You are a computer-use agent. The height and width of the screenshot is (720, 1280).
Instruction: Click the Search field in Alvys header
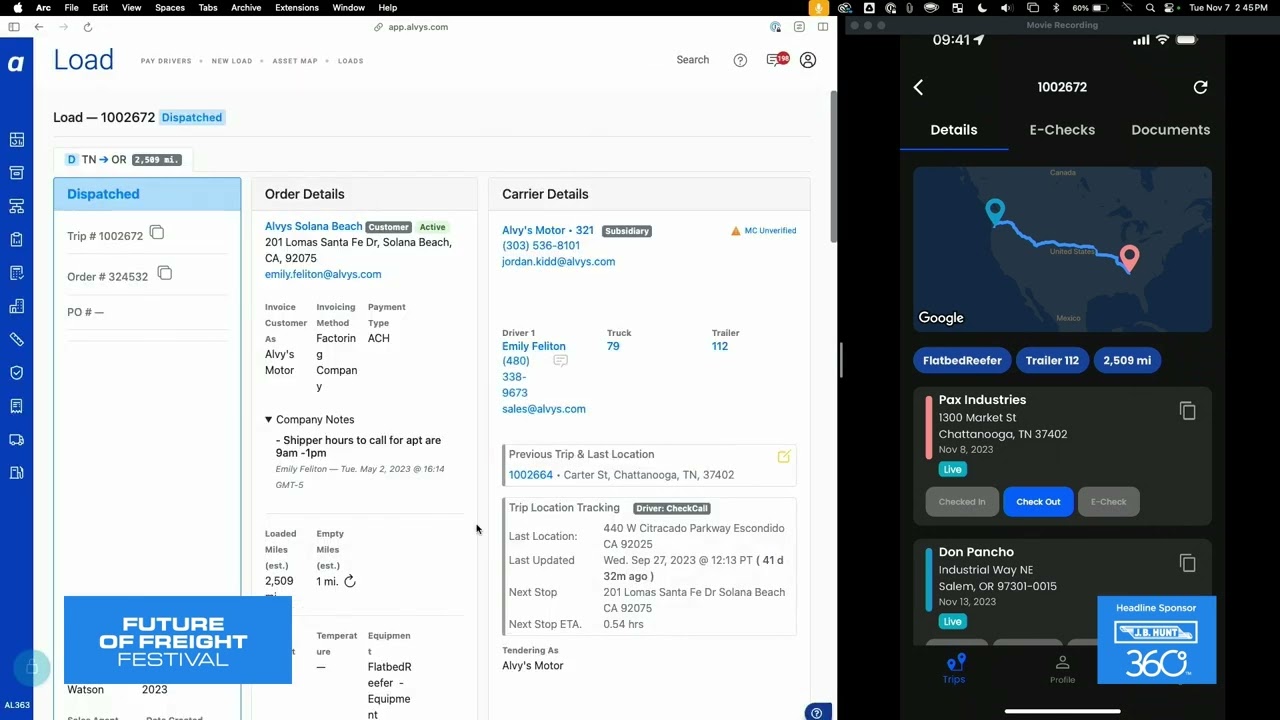click(693, 60)
